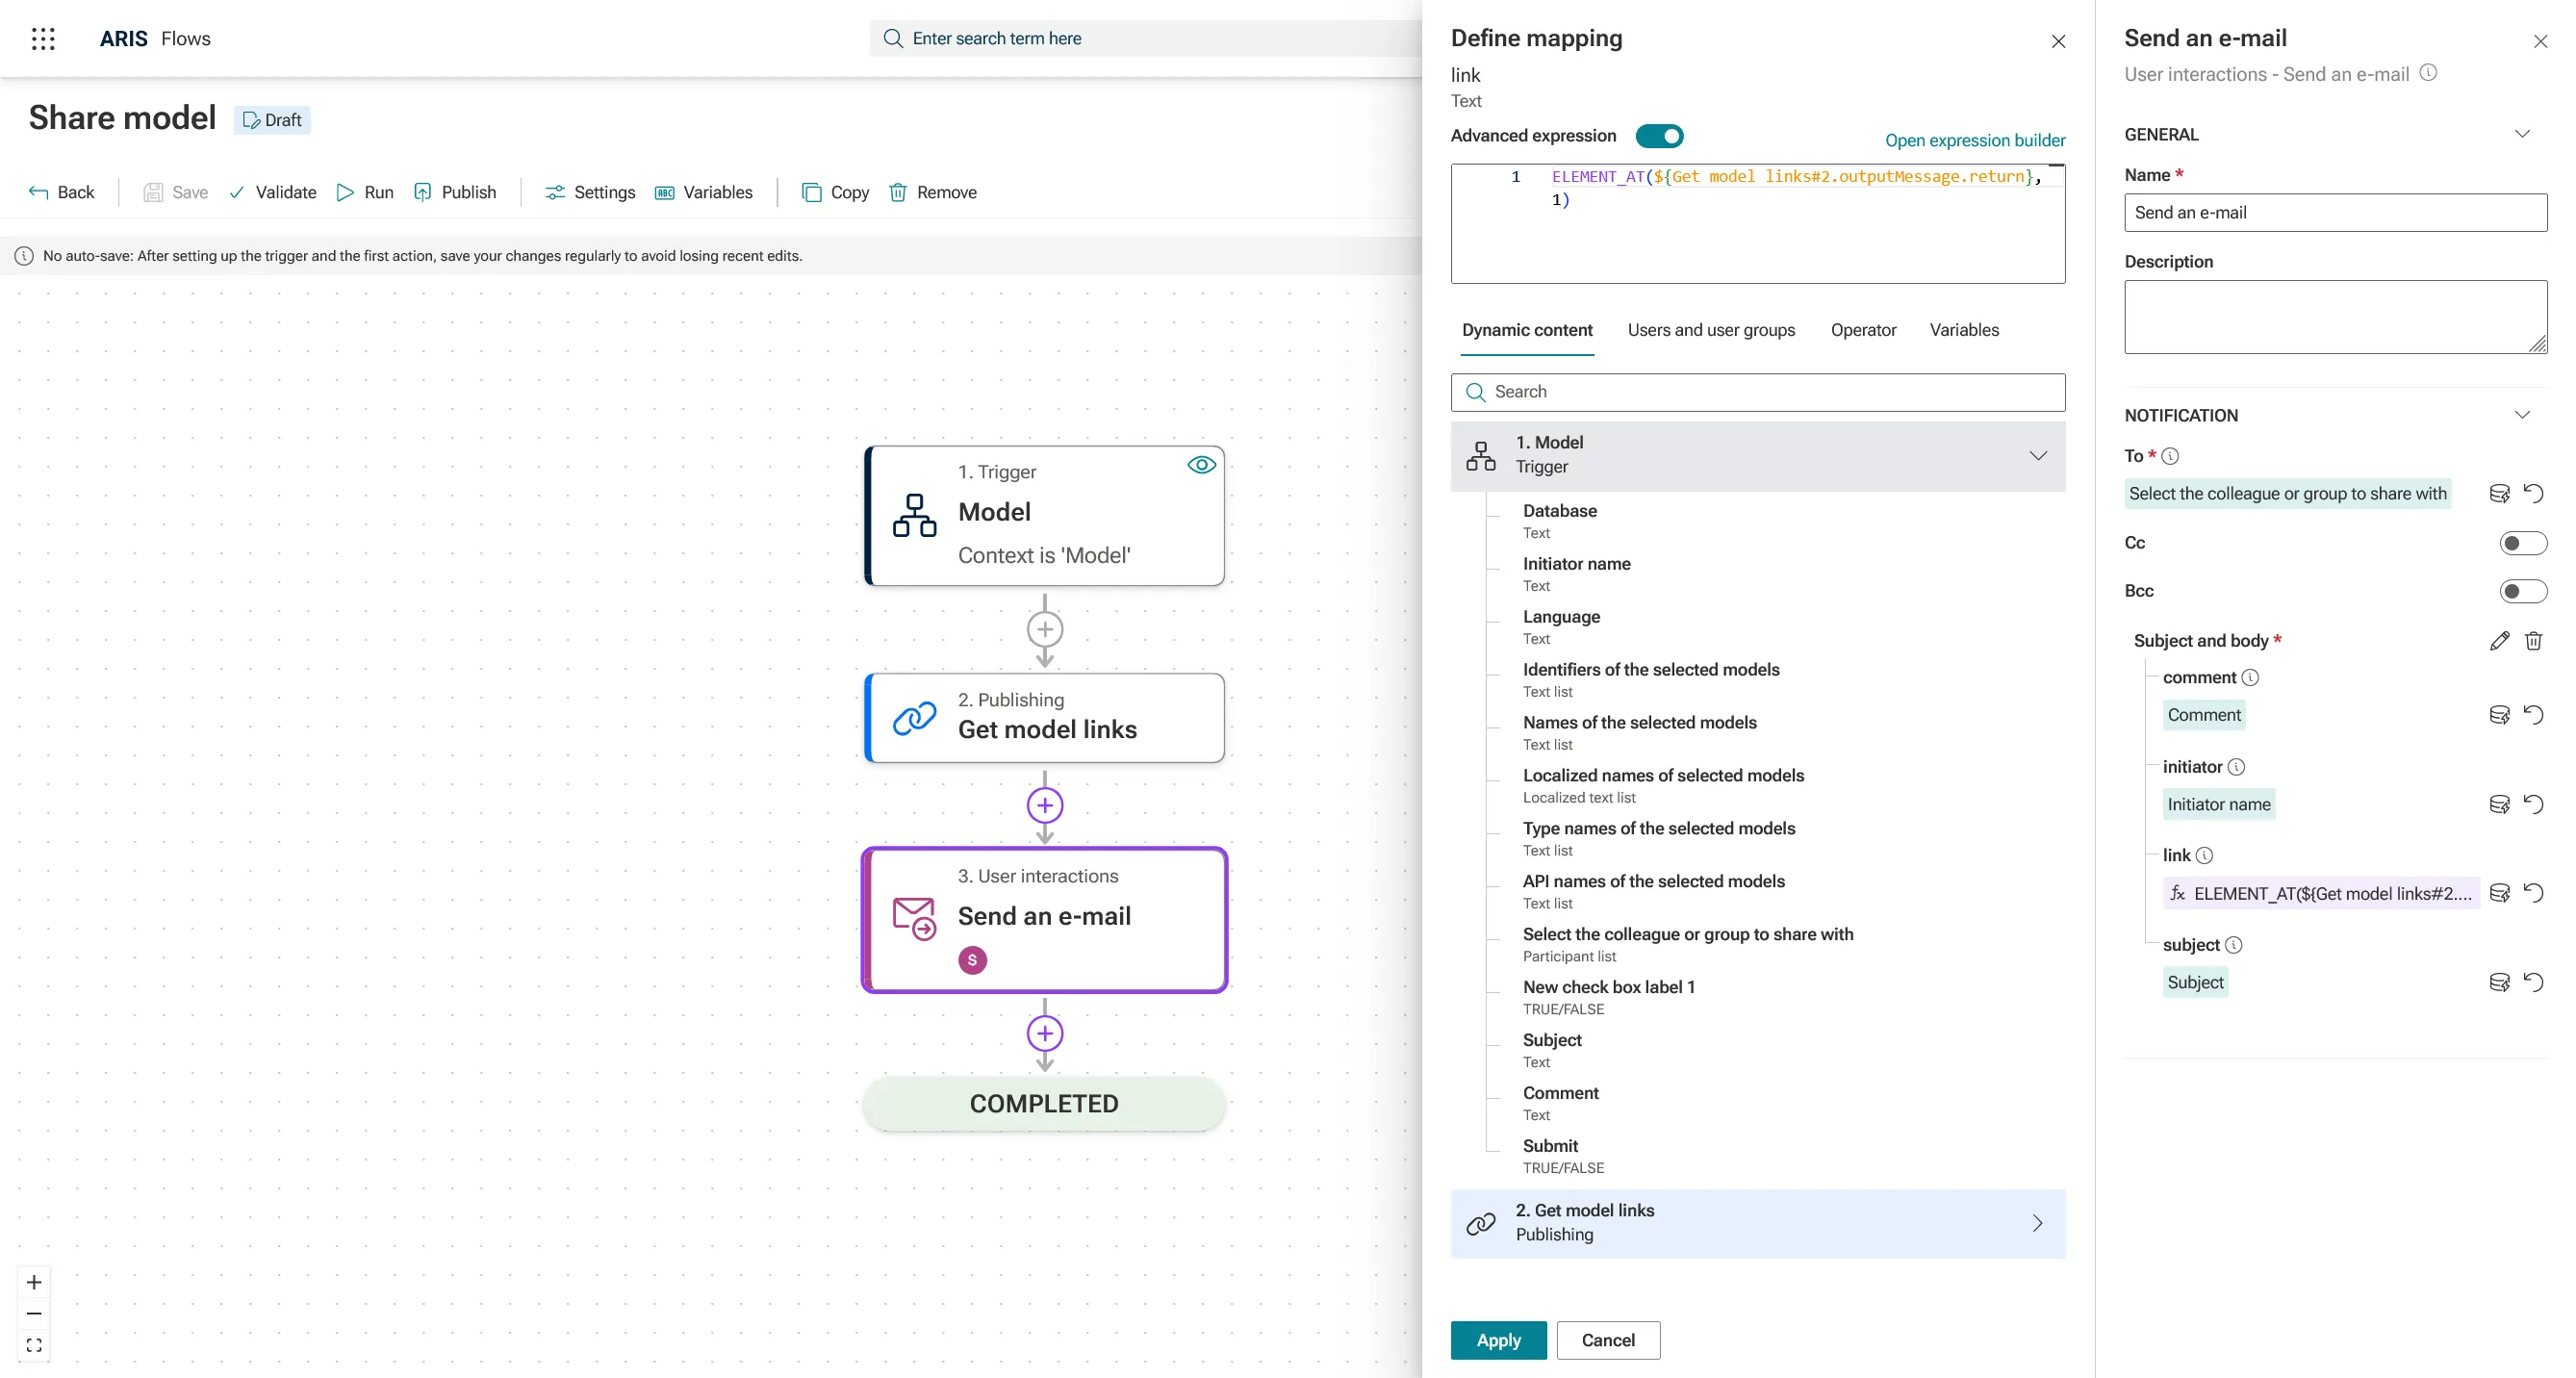Open Variables from the toolbar

pyautogui.click(x=703, y=192)
